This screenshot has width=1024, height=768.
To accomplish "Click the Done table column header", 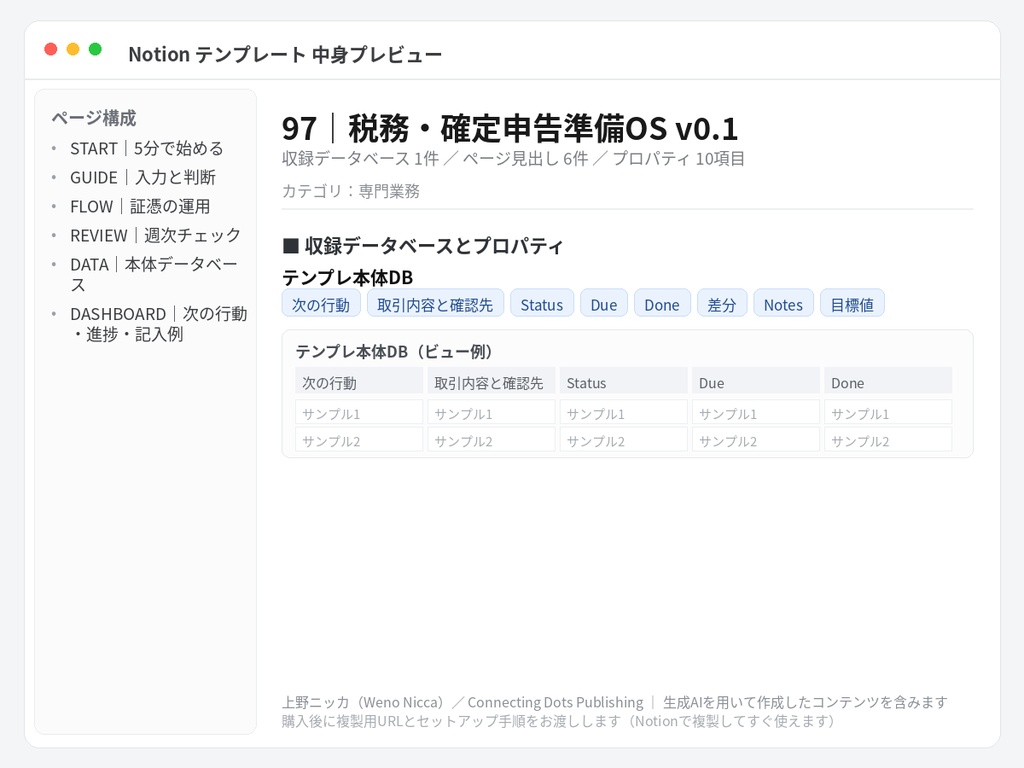I will click(x=888, y=382).
